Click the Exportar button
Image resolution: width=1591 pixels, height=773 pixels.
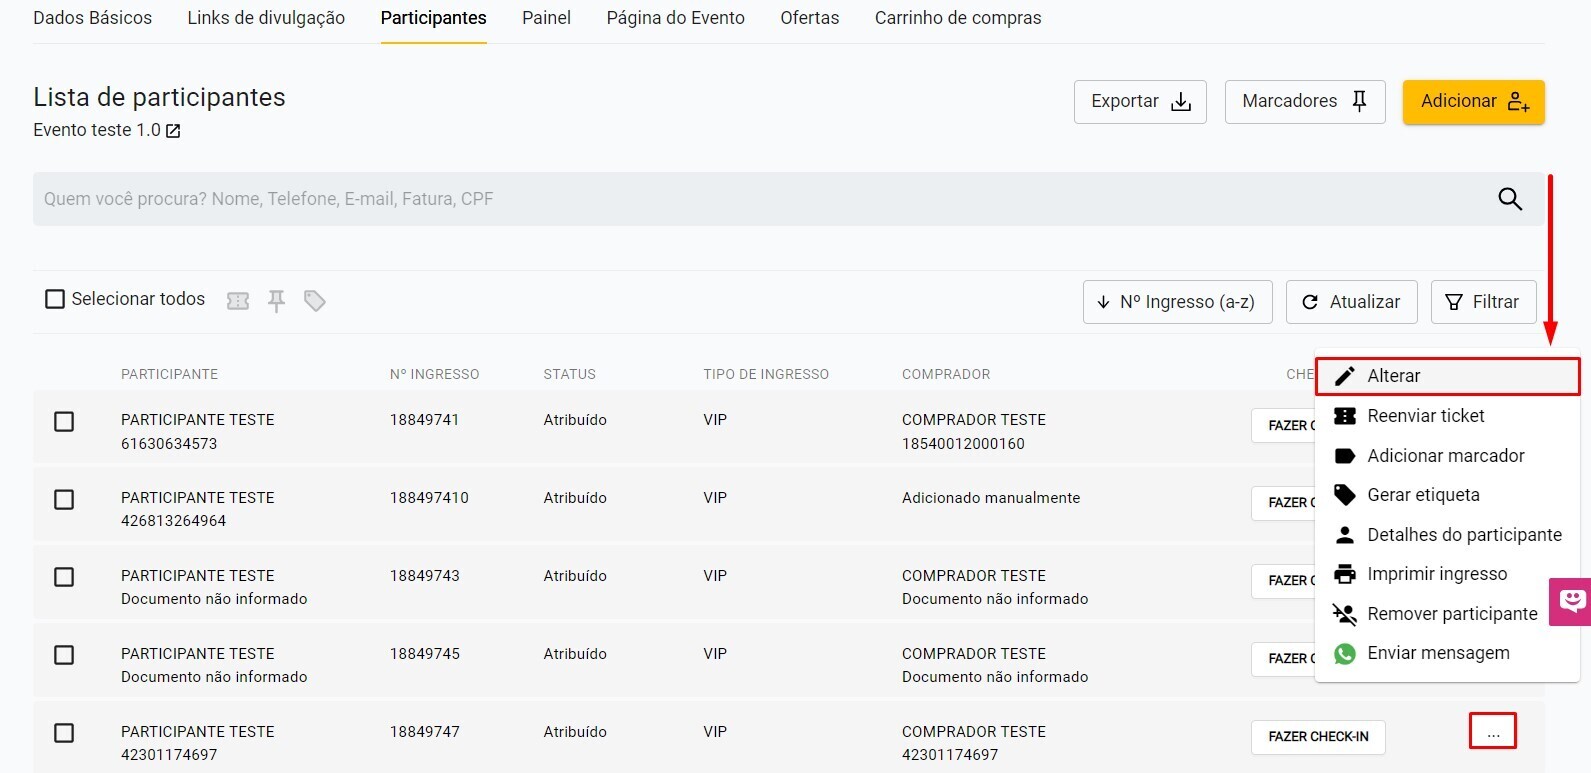(x=1140, y=102)
